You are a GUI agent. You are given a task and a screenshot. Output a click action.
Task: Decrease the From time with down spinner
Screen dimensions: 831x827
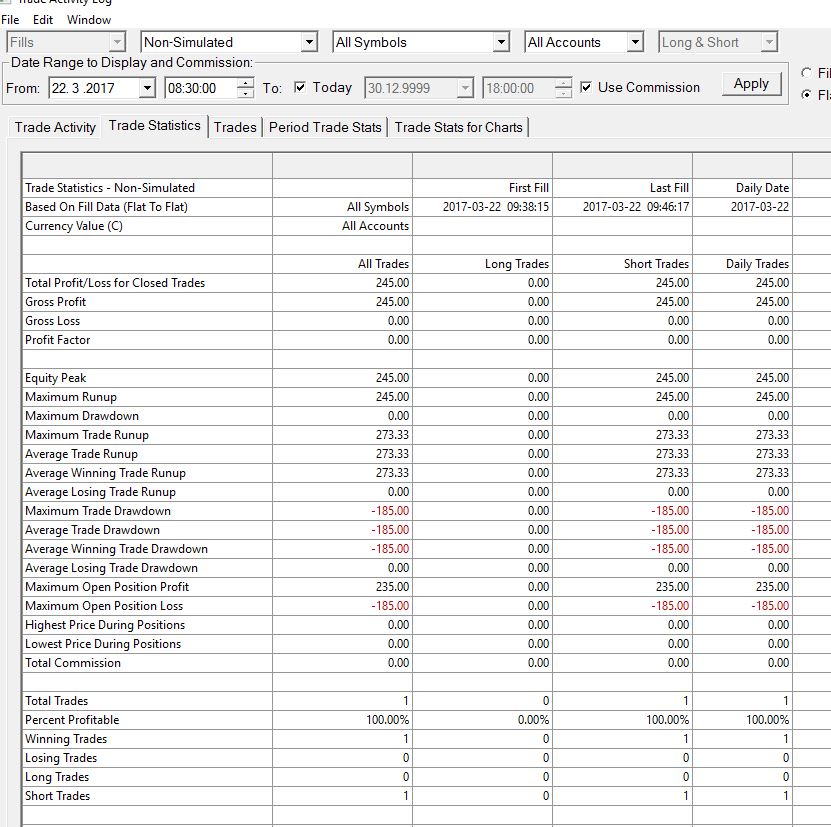click(245, 93)
